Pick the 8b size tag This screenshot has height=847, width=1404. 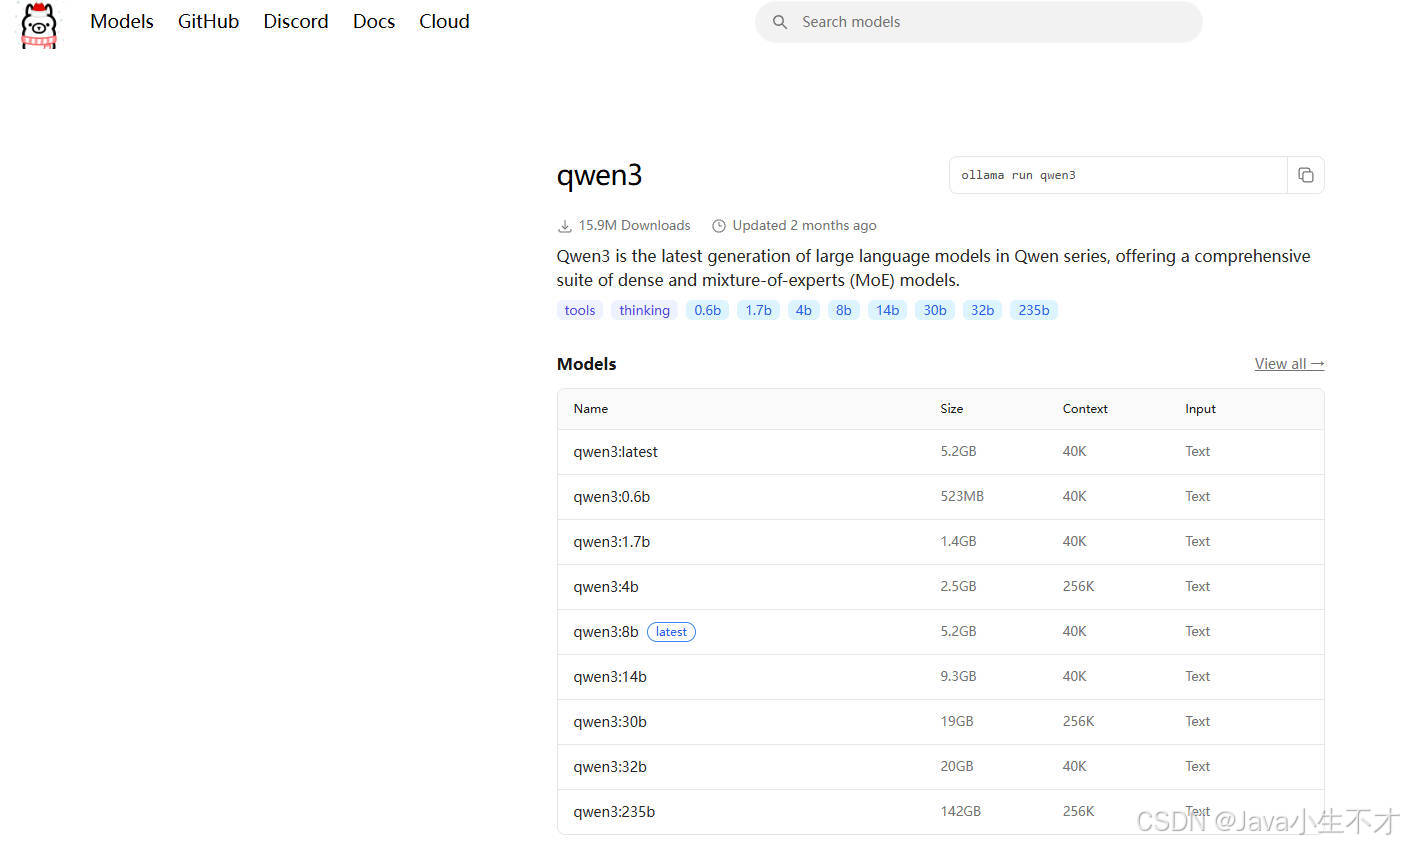tap(844, 310)
